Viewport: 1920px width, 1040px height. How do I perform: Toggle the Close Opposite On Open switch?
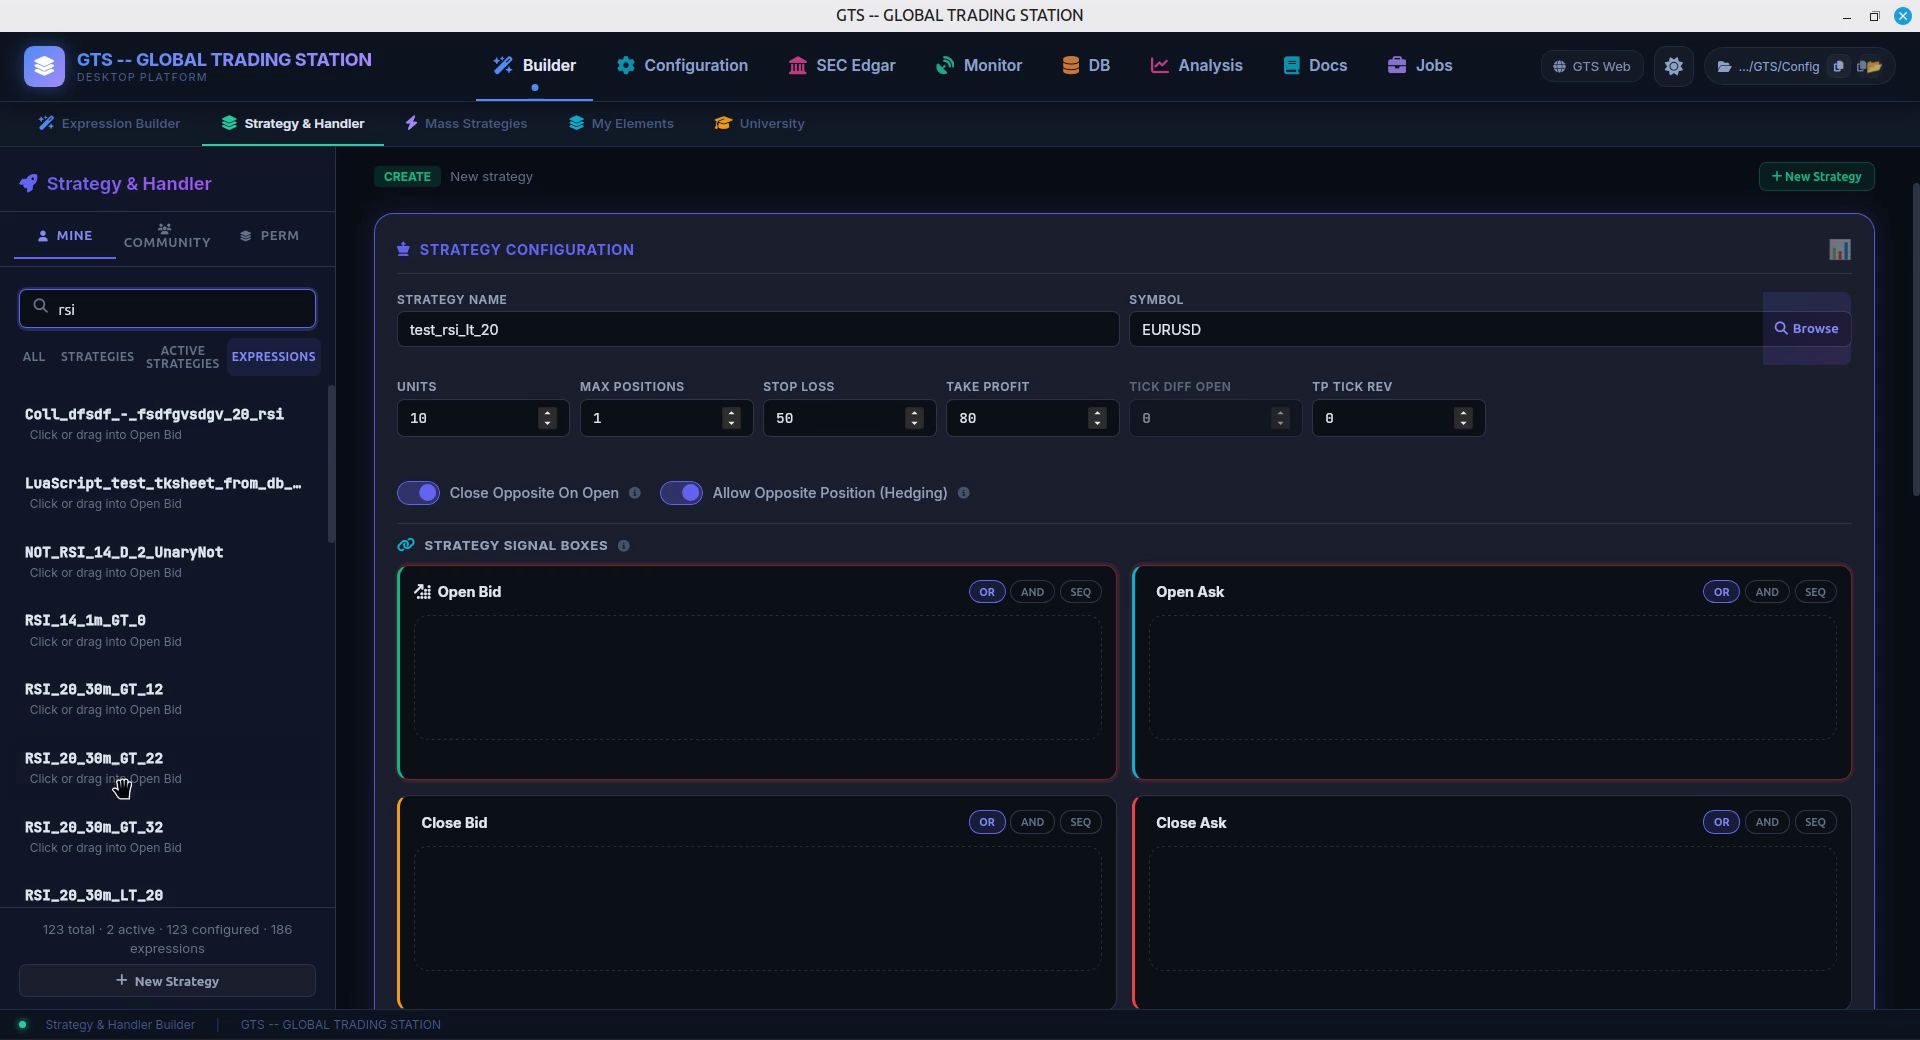click(x=418, y=493)
